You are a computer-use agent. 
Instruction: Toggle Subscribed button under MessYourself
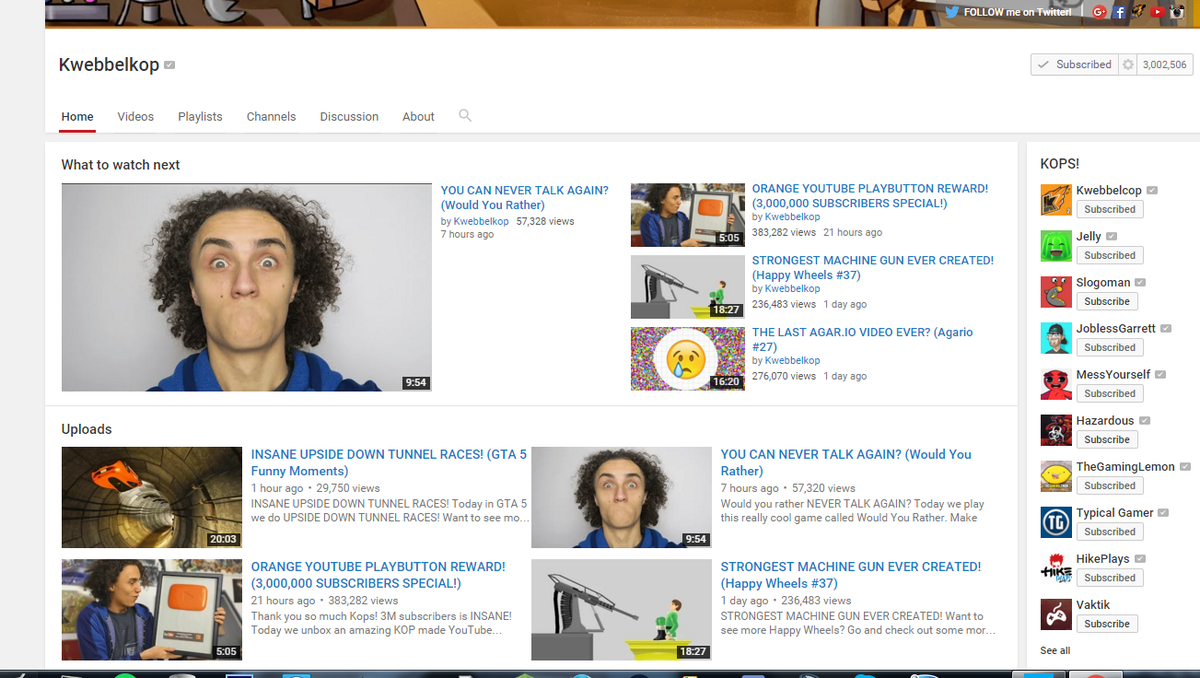pyautogui.click(x=1109, y=393)
